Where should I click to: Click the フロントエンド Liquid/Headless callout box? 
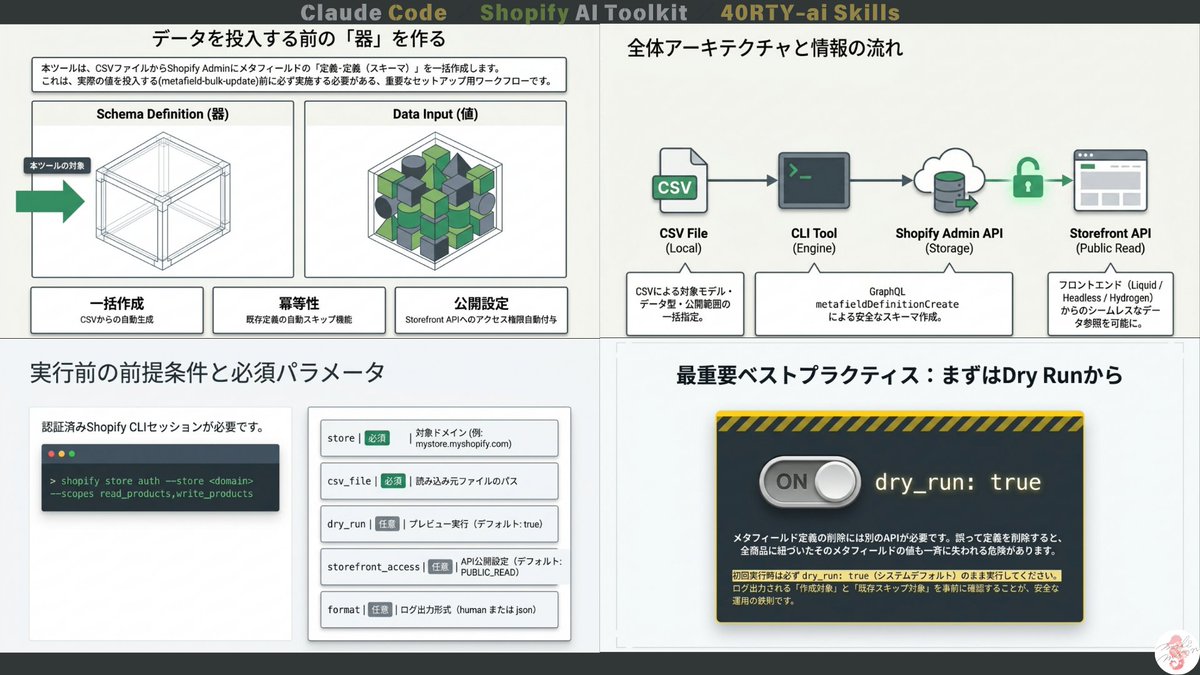click(x=1110, y=302)
